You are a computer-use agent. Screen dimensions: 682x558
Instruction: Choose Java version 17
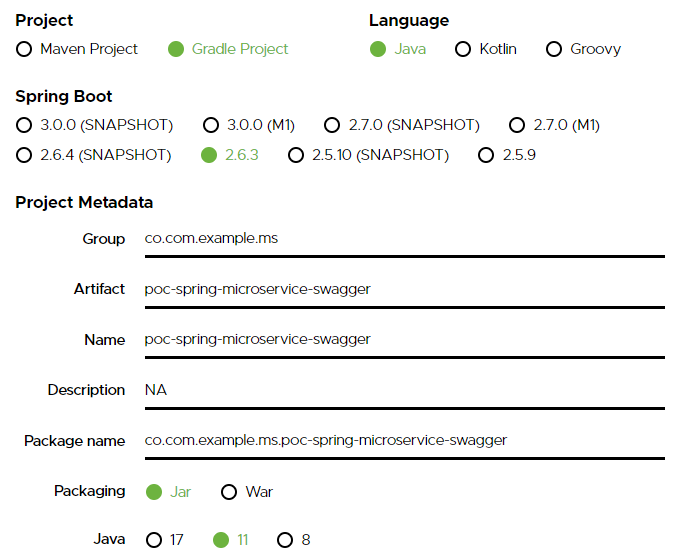154,540
